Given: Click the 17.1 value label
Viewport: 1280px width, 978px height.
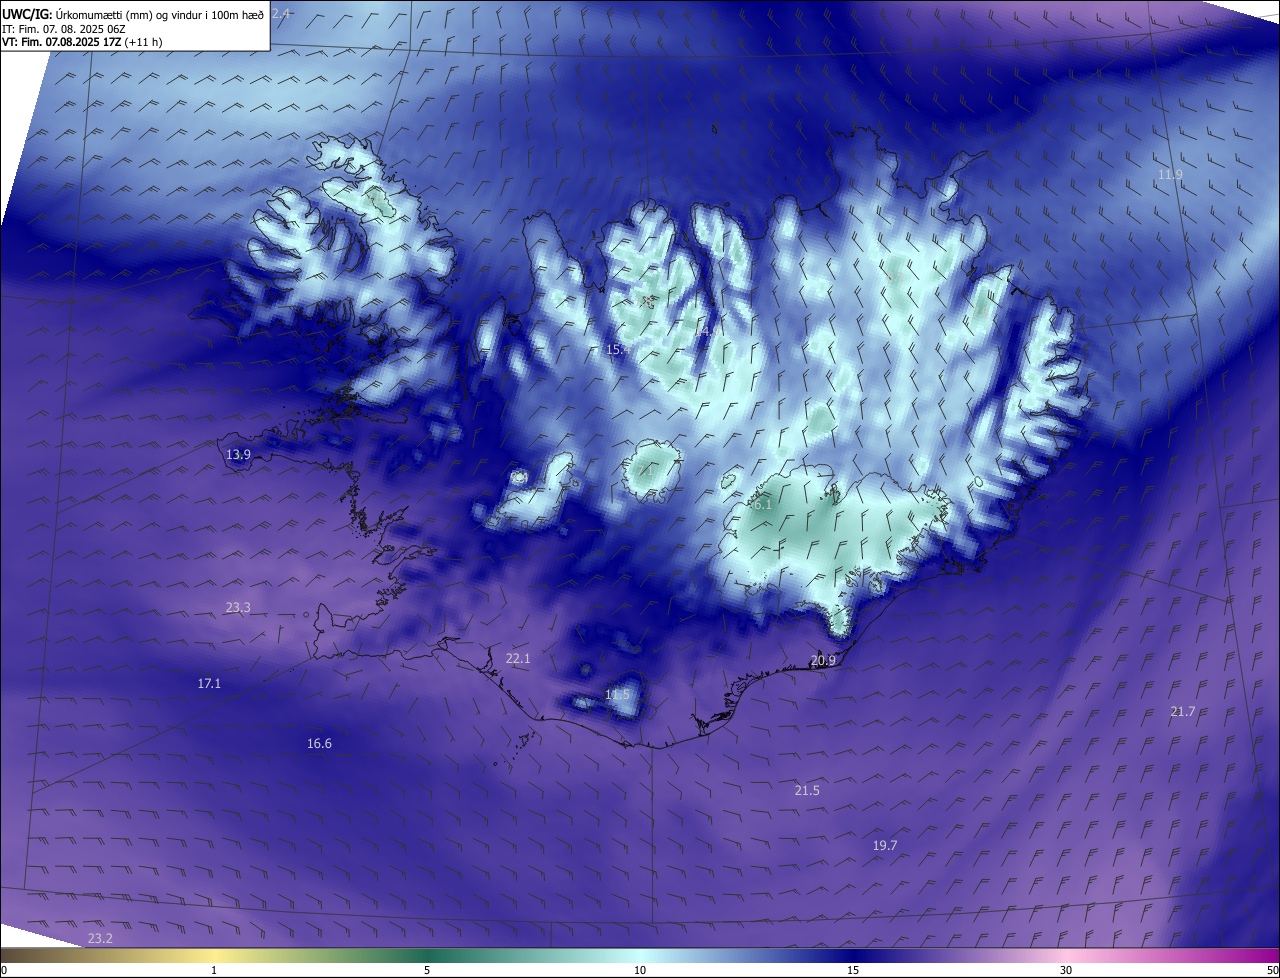Looking at the screenshot, I should 209,683.
